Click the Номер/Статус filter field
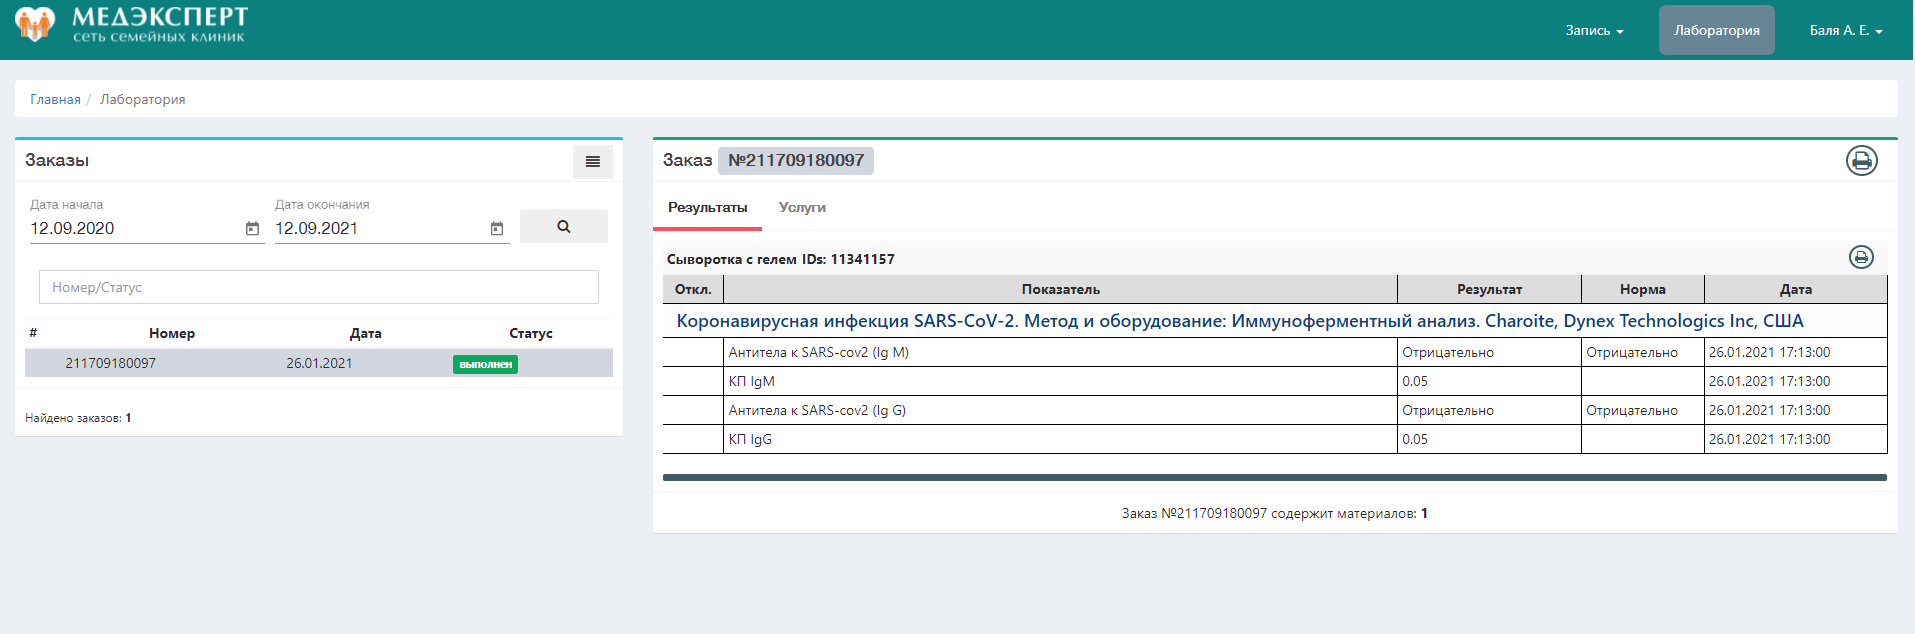 pyautogui.click(x=318, y=287)
